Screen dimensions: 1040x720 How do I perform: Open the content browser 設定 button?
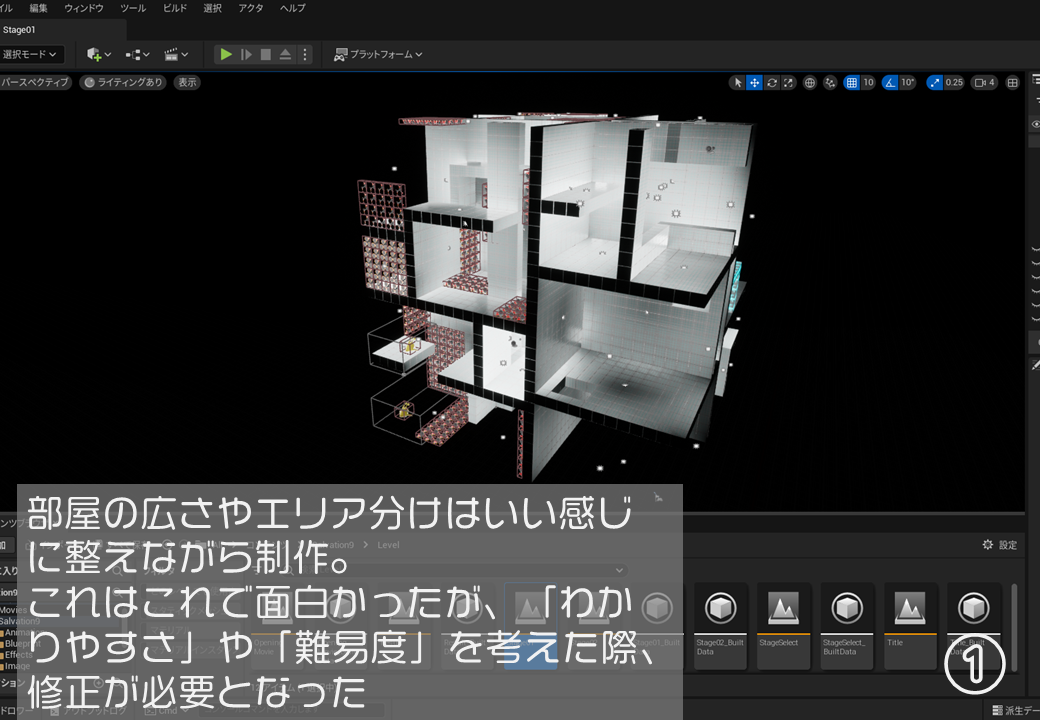(1000, 545)
